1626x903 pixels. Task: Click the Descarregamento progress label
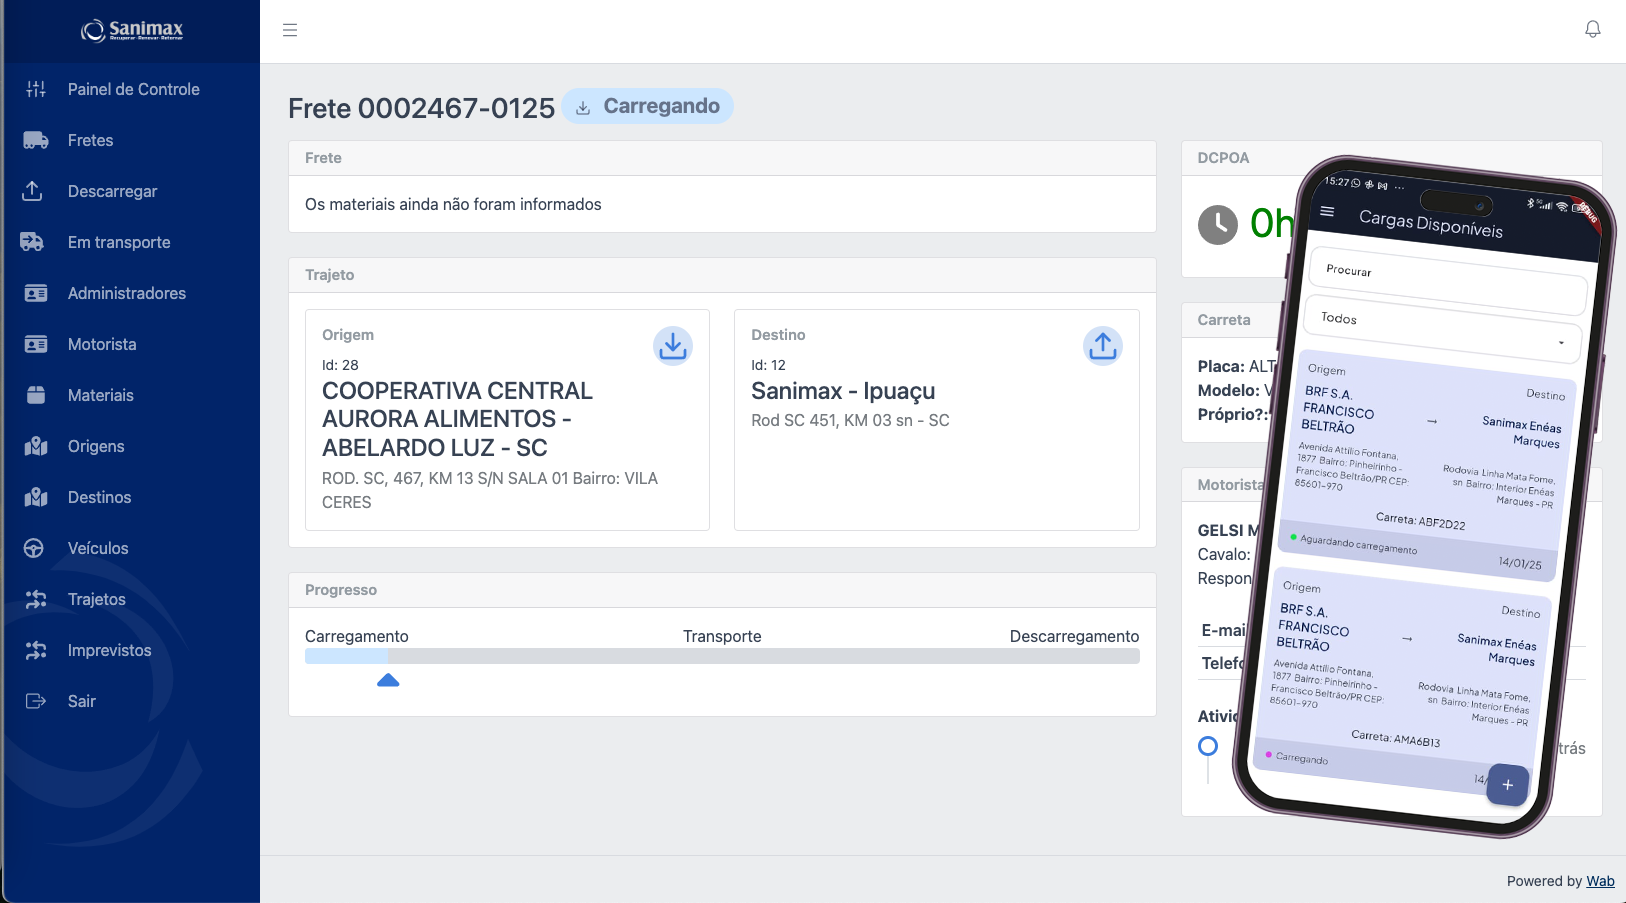pos(1074,636)
